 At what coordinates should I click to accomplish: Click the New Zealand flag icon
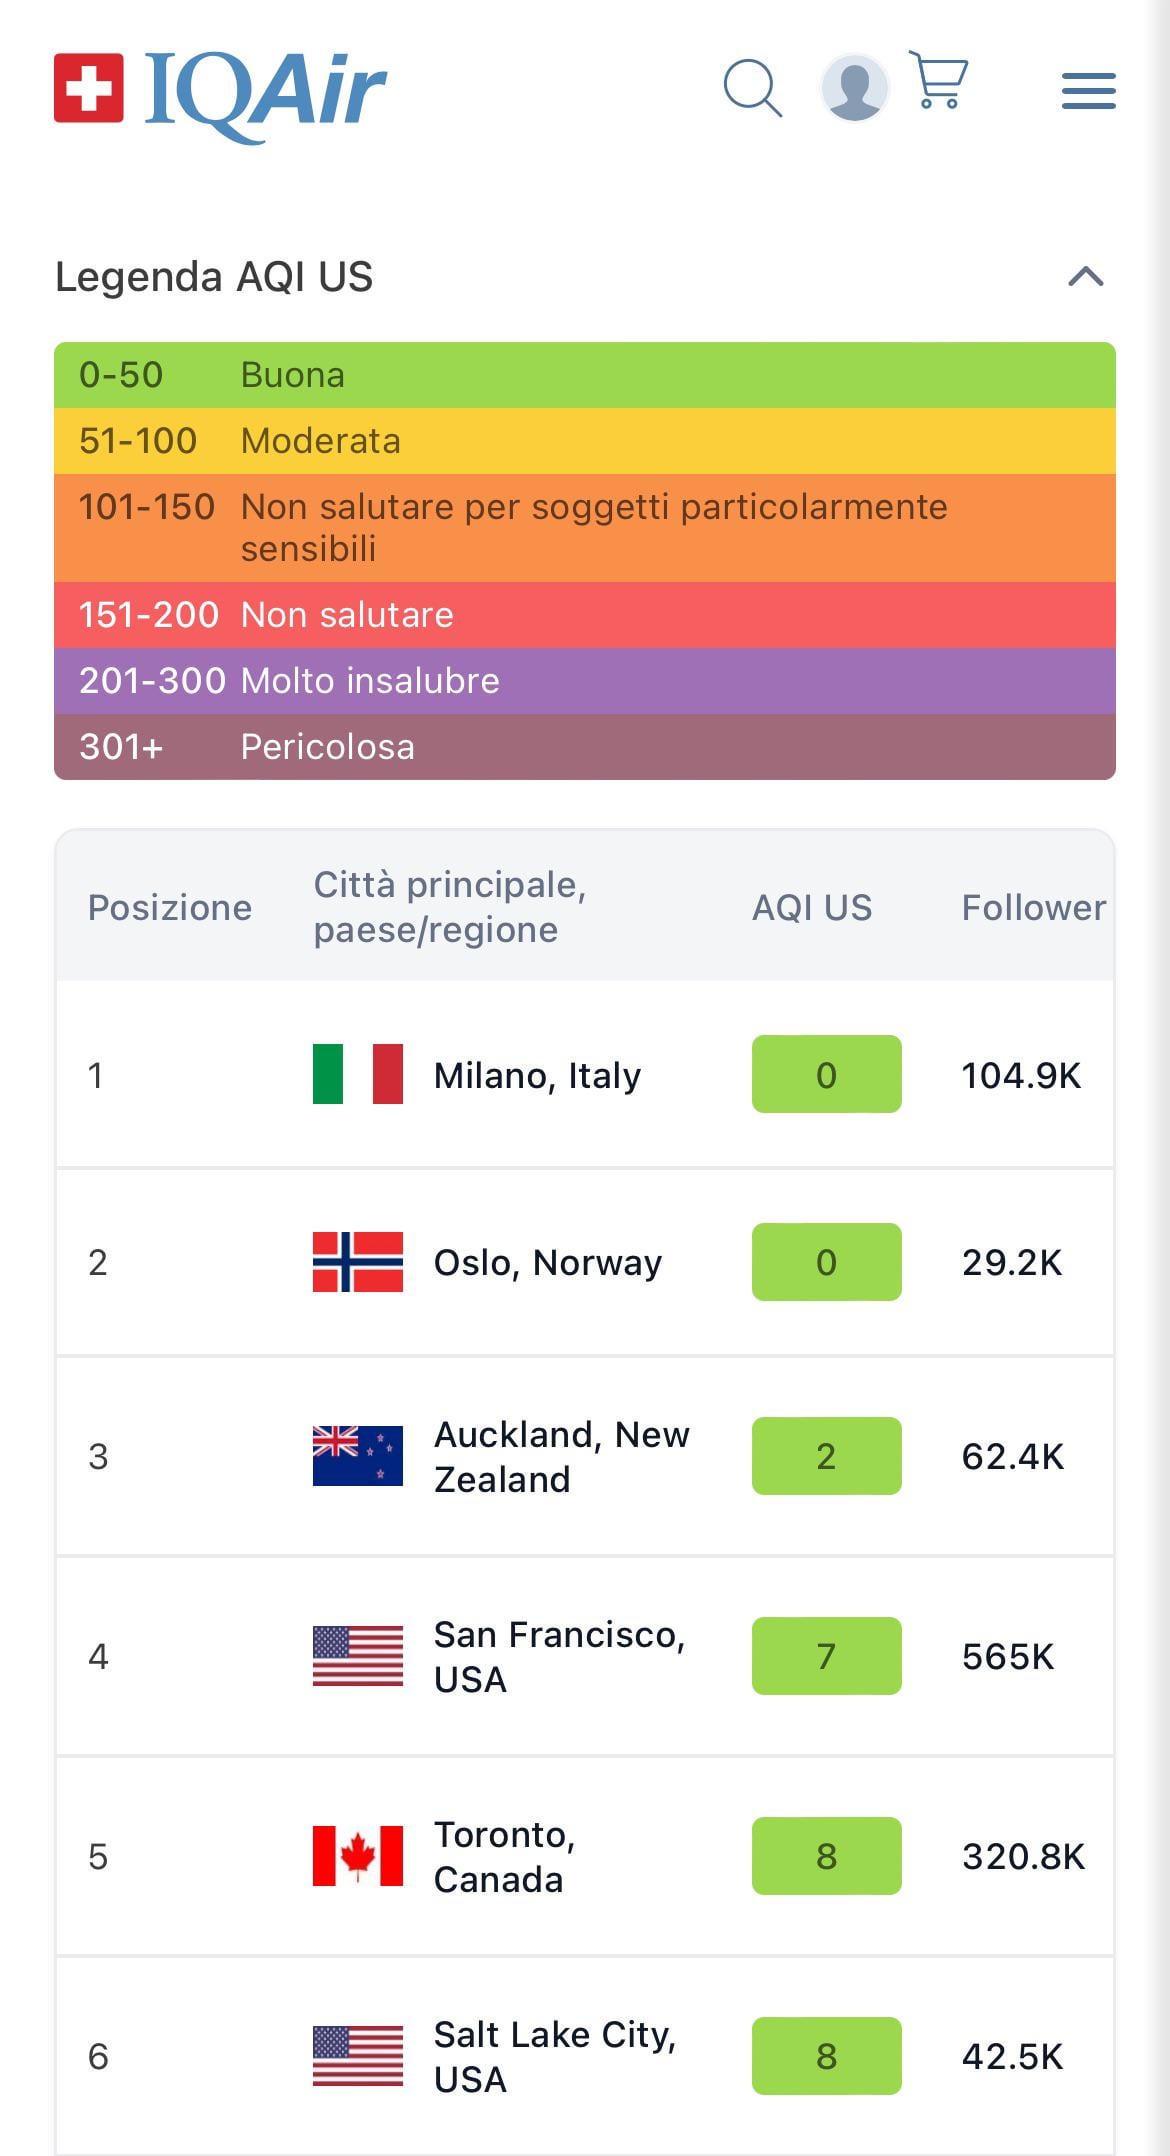pos(358,1456)
